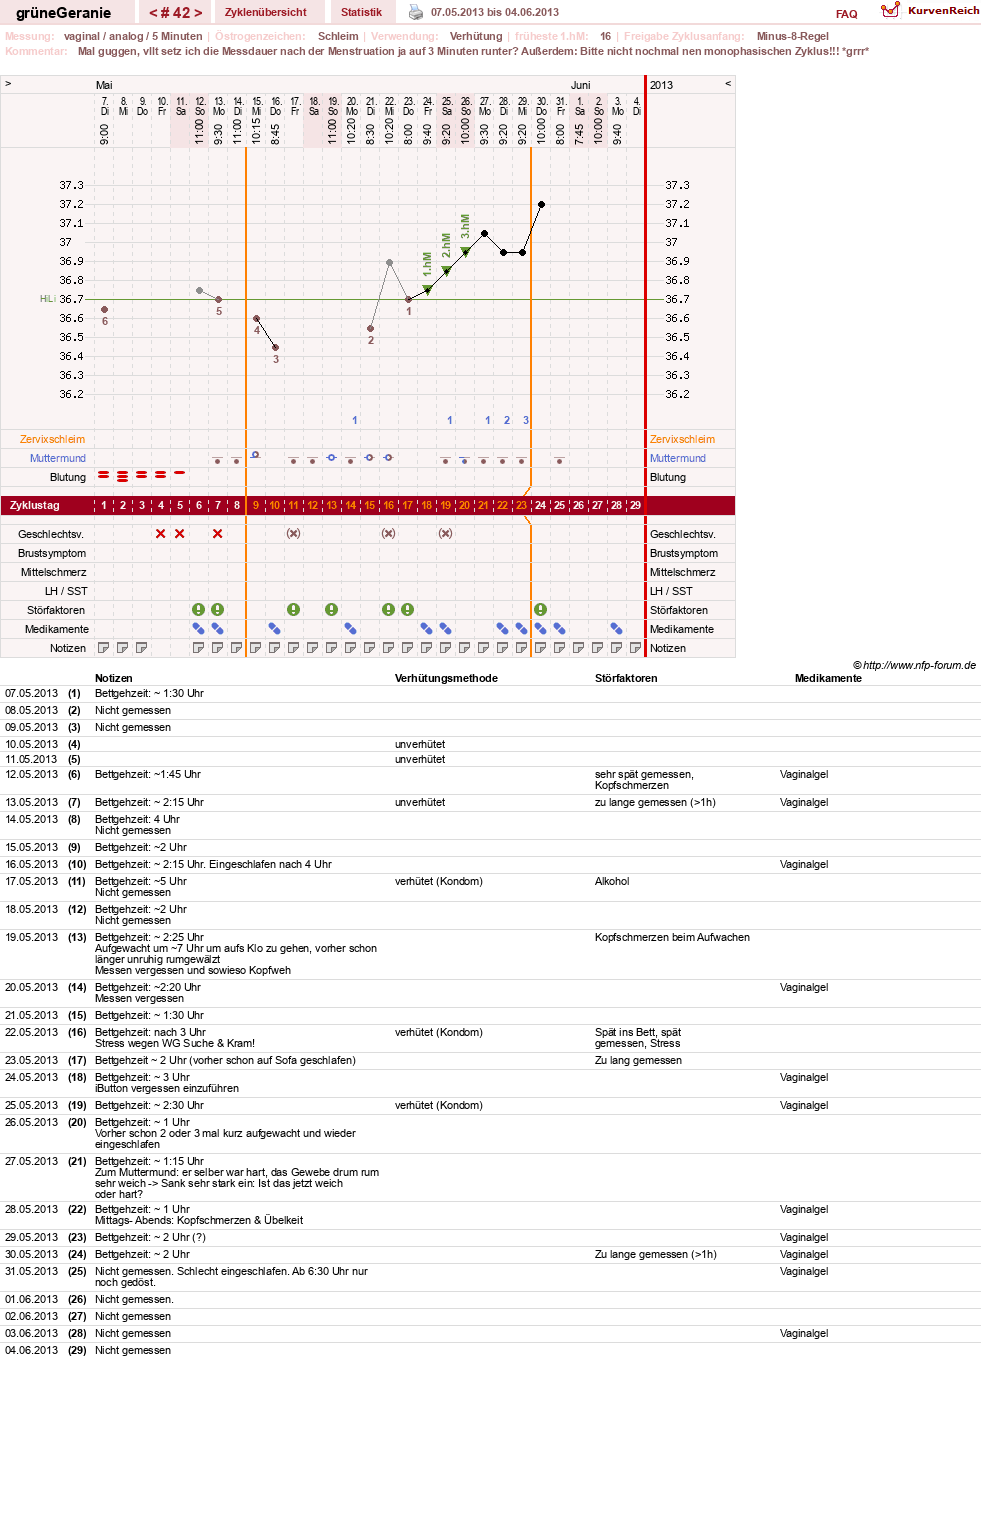Viewport: 981px width, 1518px height.
Task: Click the Blutung bleeding mark on cycle day 2
Action: (123, 477)
